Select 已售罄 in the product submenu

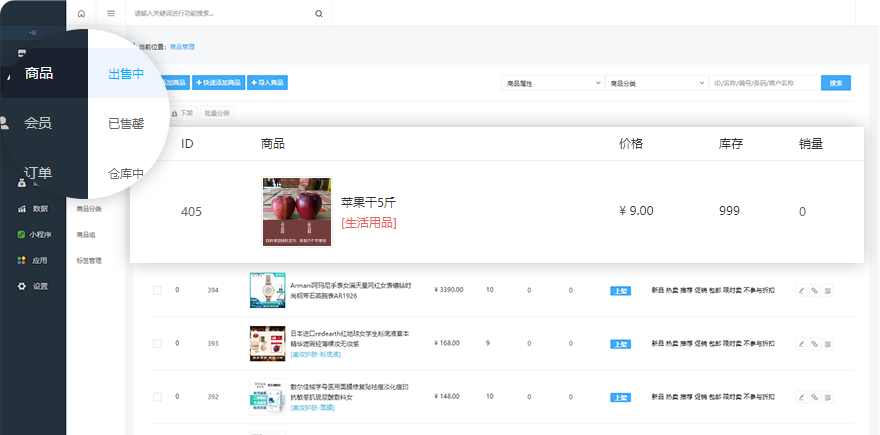click(x=126, y=124)
